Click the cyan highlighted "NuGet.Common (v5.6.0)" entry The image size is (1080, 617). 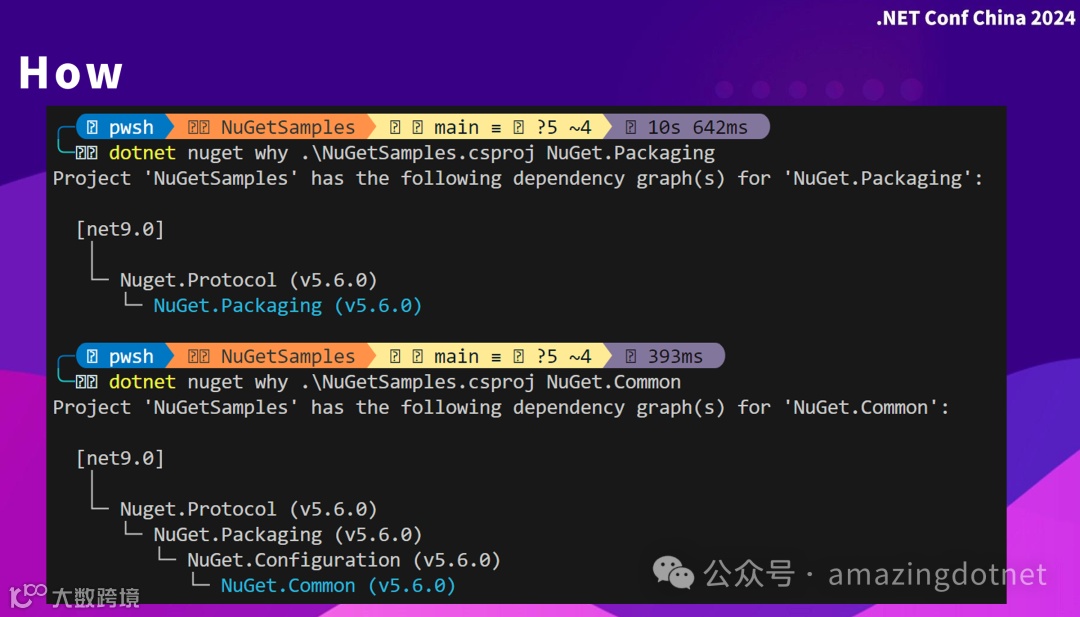338,586
